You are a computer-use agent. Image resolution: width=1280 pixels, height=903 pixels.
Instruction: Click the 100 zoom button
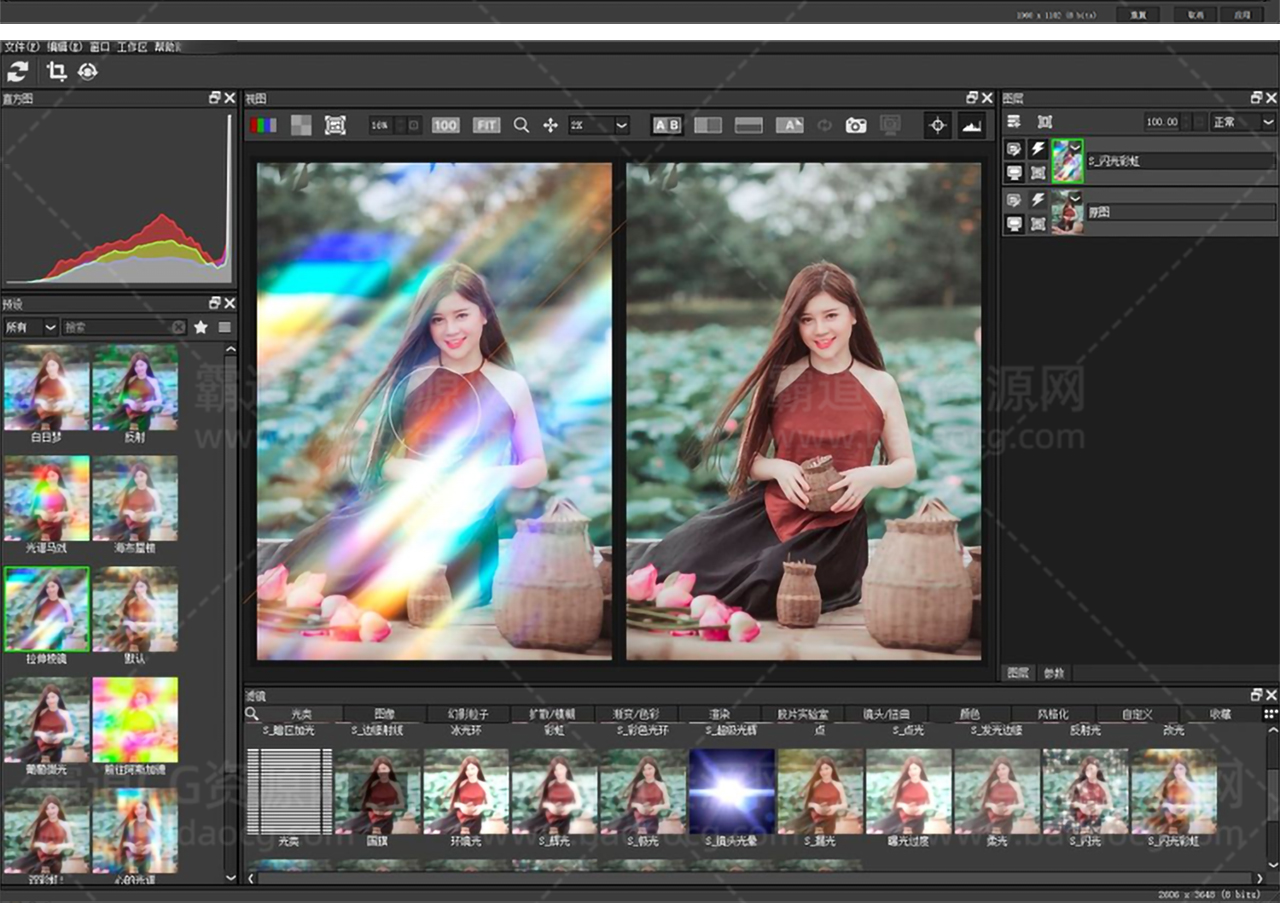pyautogui.click(x=445, y=125)
